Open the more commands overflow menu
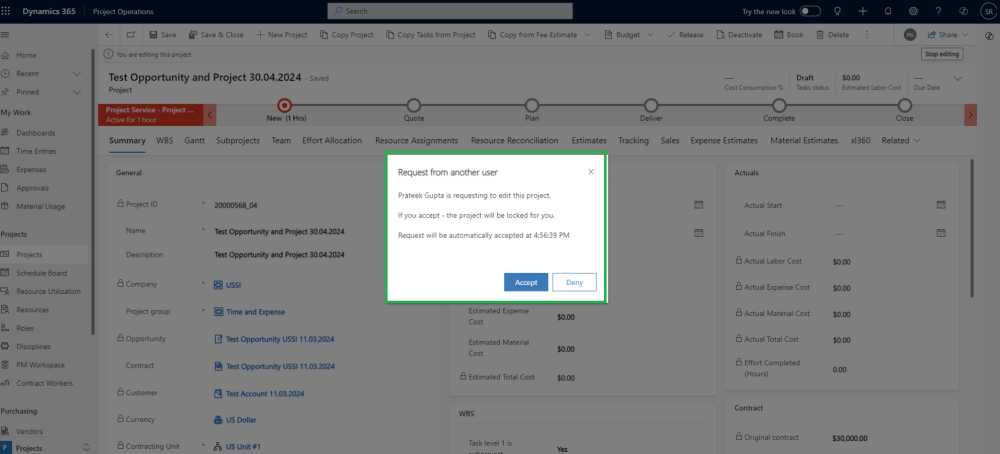1000x454 pixels. pos(866,34)
